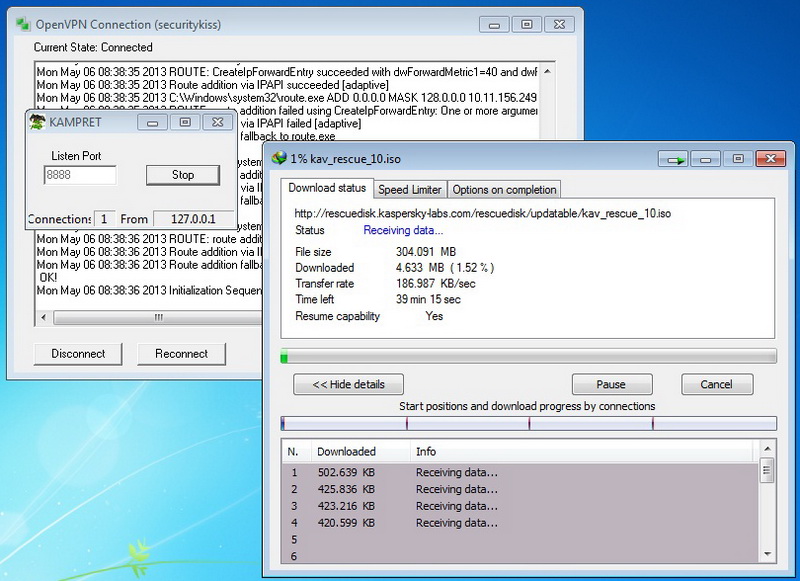
Task: Select connection row 2 with 425.836 KB
Action: (520, 489)
